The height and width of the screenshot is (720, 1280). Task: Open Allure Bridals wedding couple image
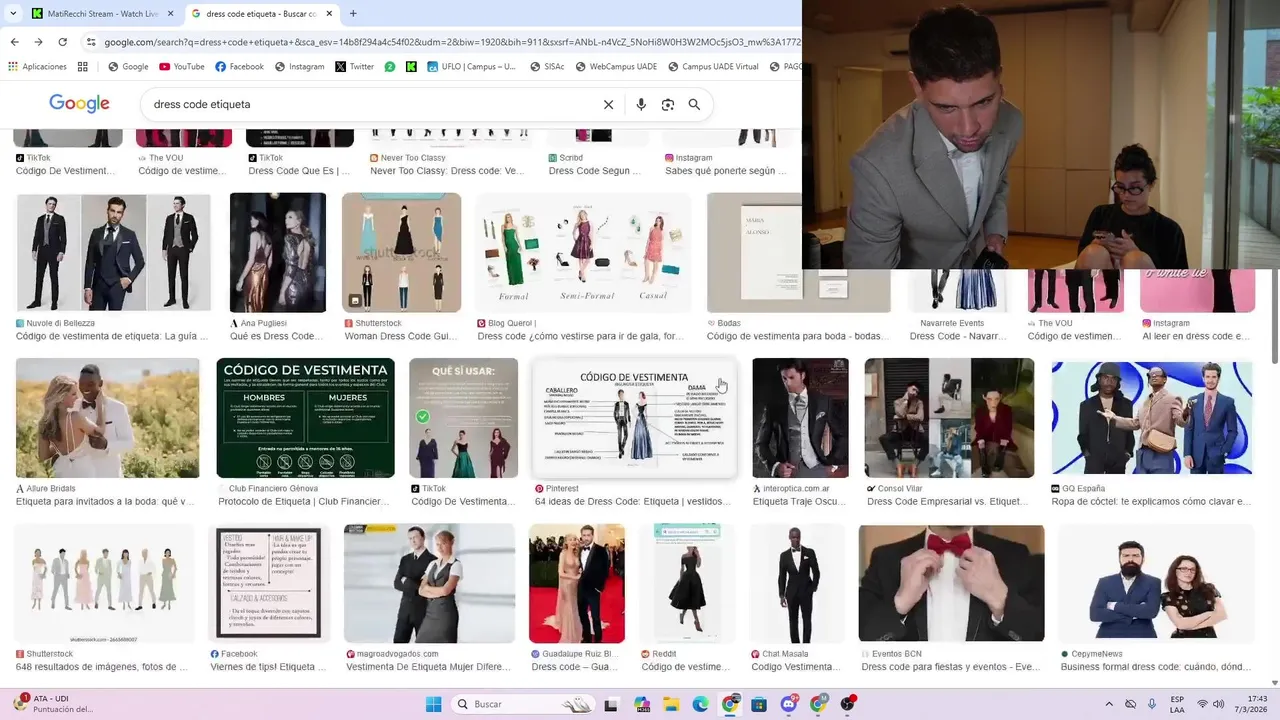point(108,418)
